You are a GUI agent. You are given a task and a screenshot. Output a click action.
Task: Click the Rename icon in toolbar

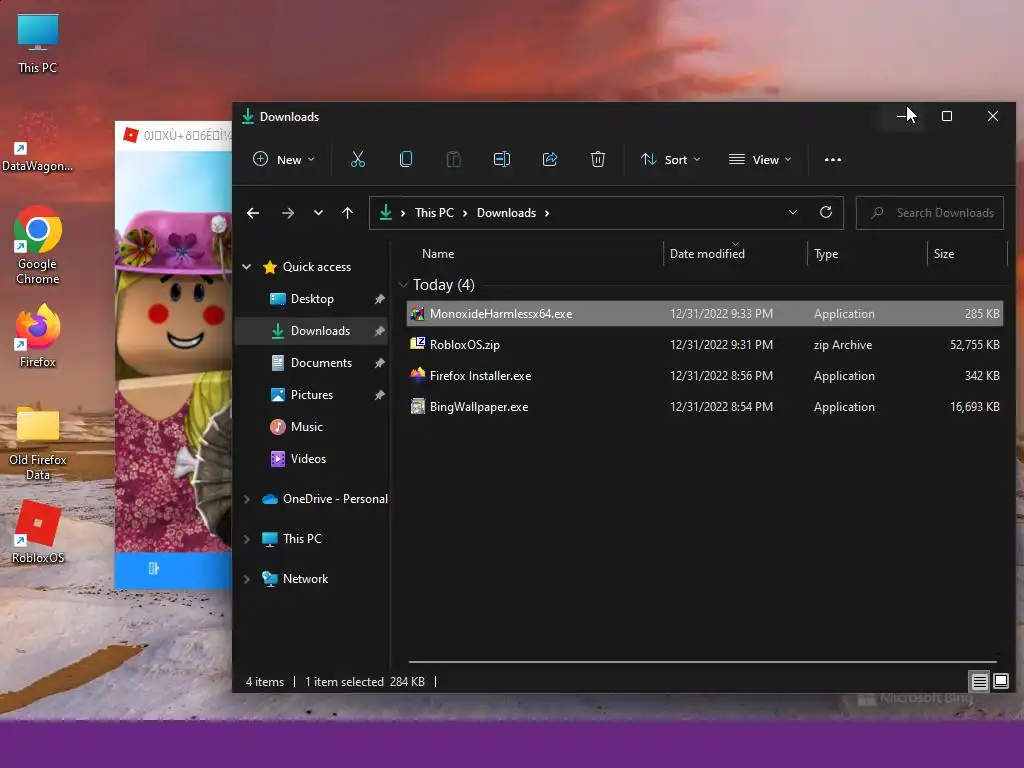coord(502,159)
